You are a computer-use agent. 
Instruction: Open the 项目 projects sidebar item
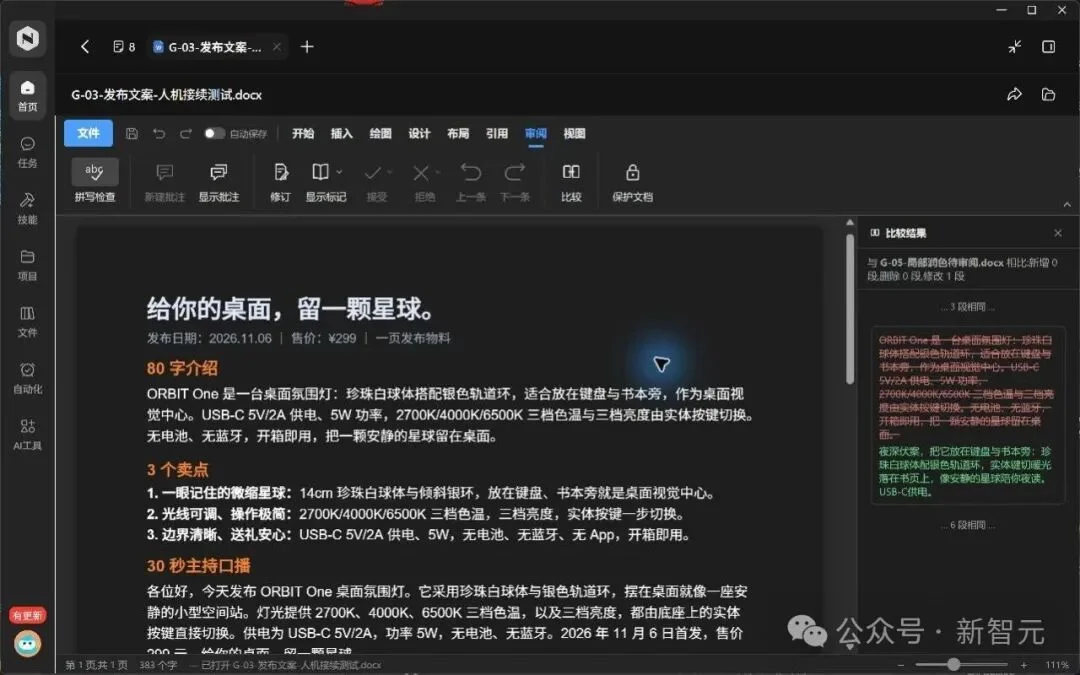(x=28, y=265)
